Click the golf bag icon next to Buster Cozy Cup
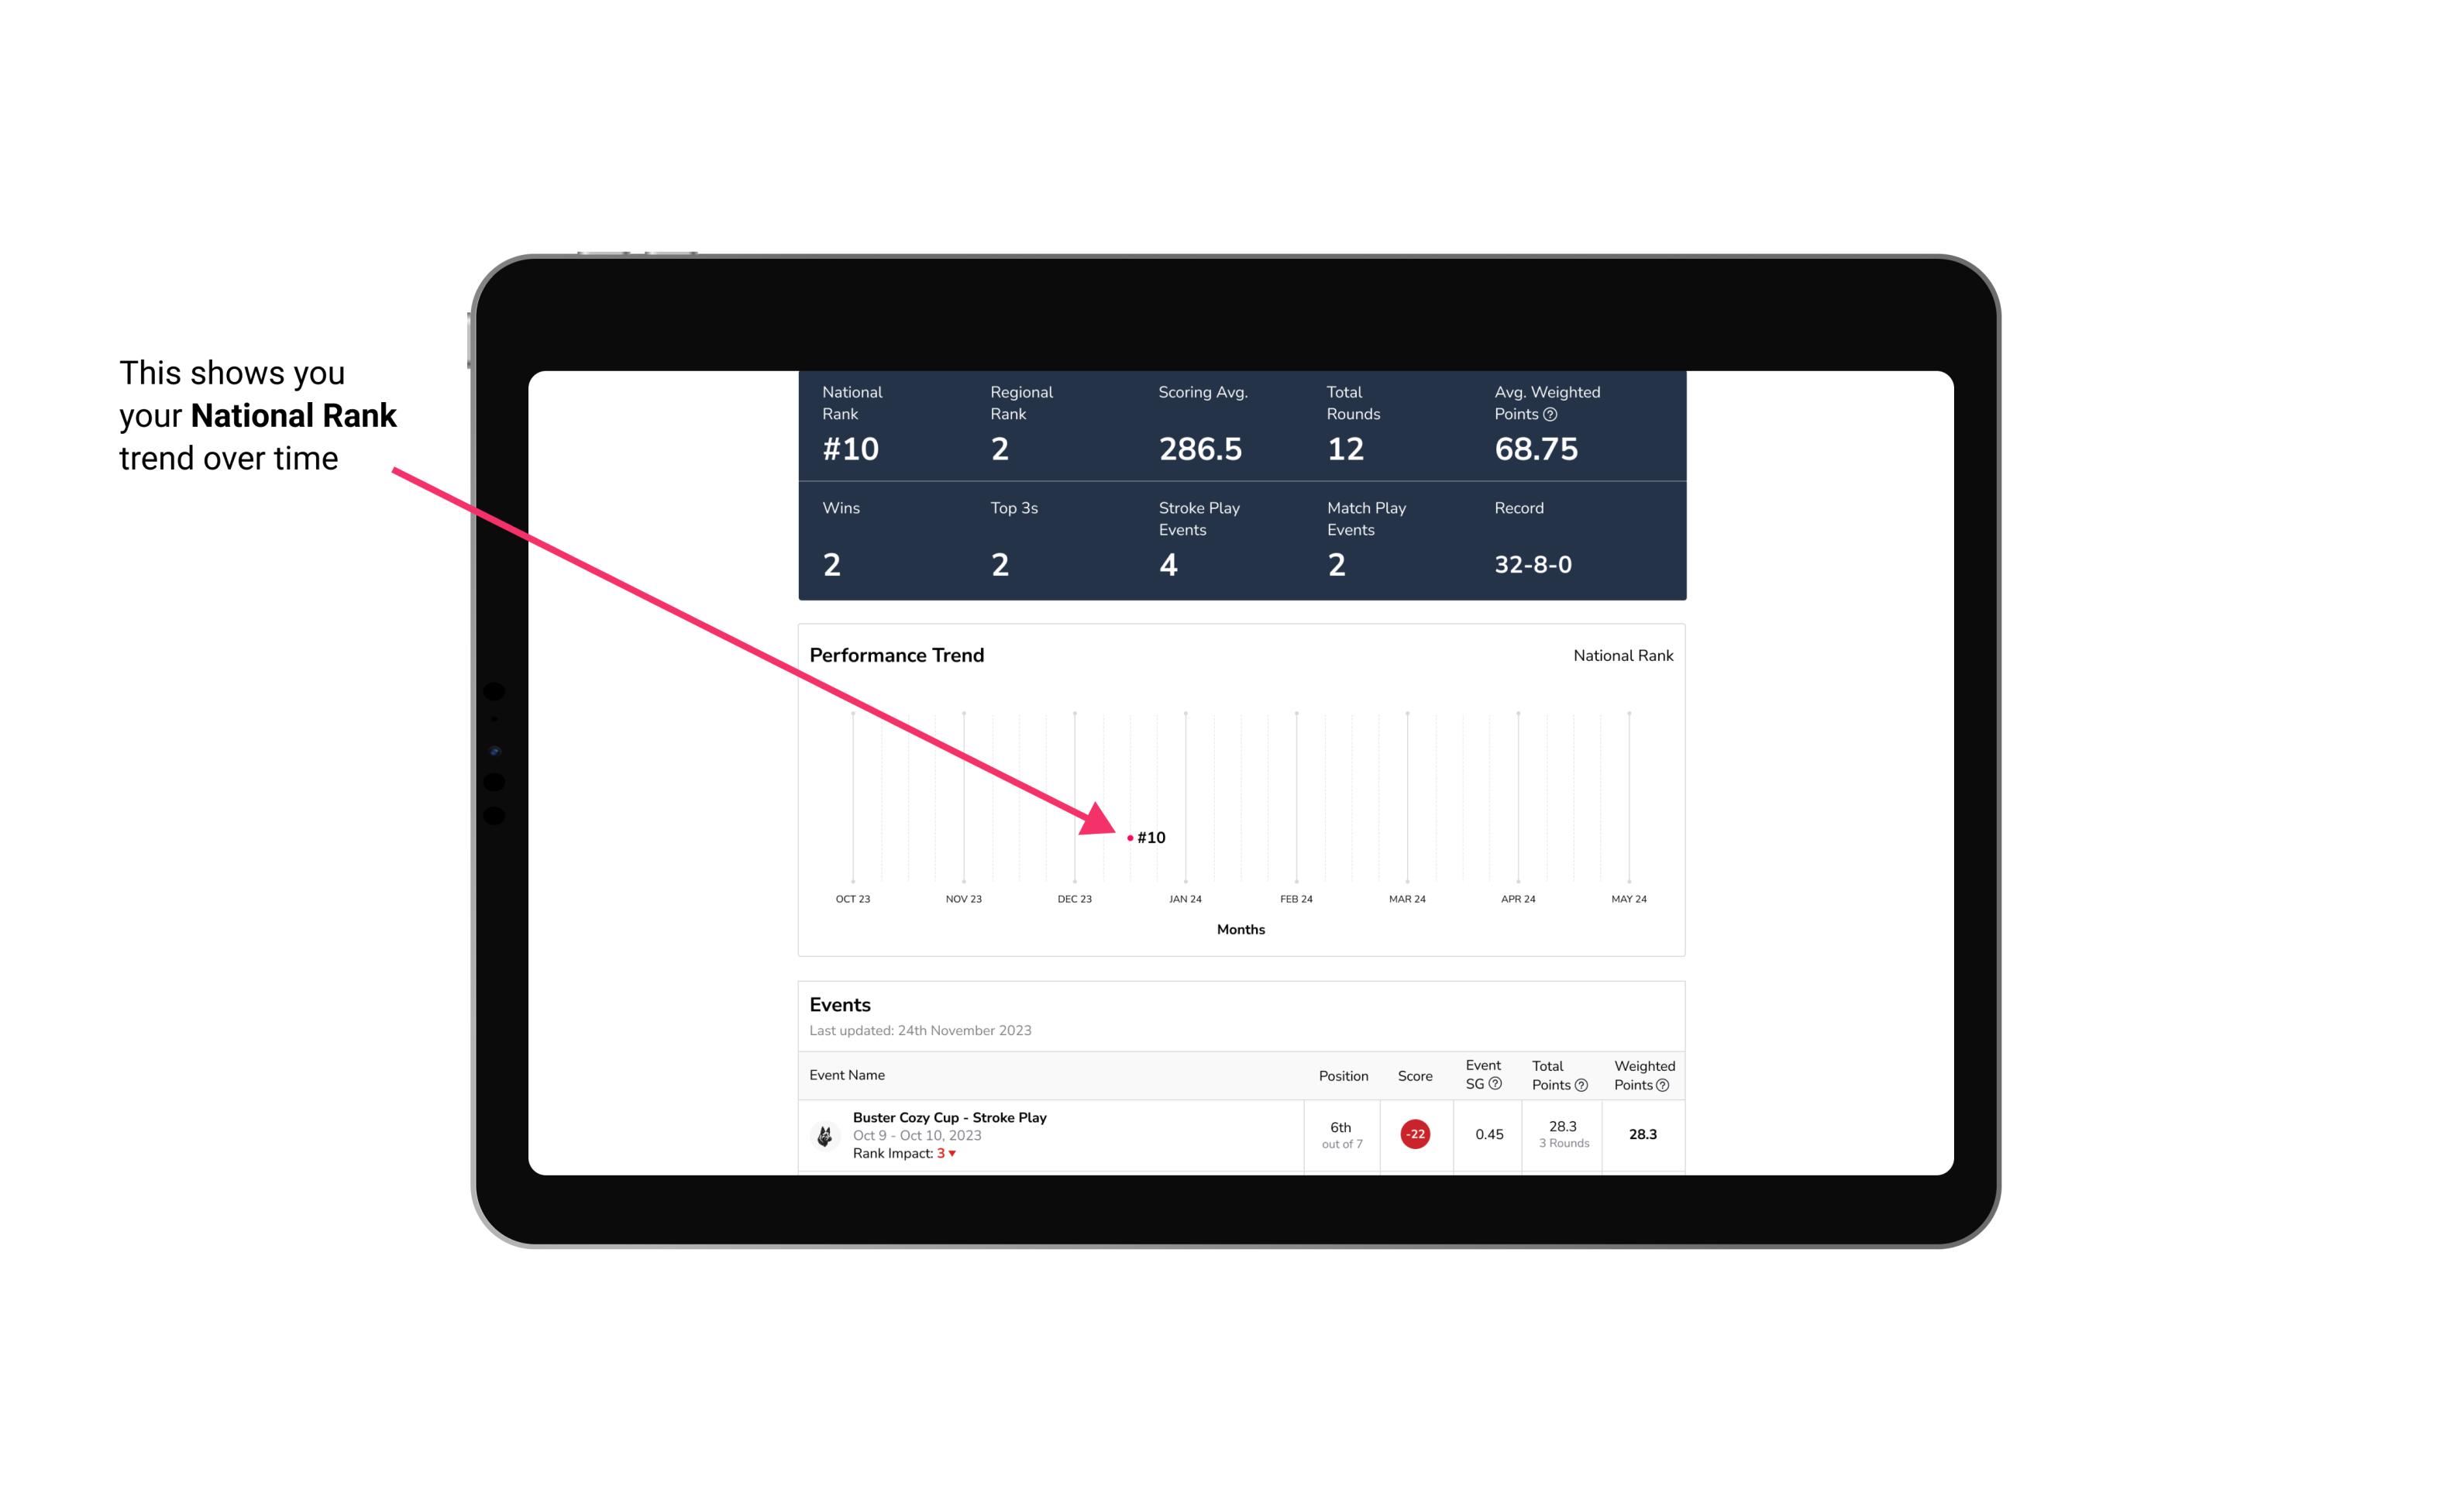Screen dimensions: 2464x1497 pos(824,1133)
